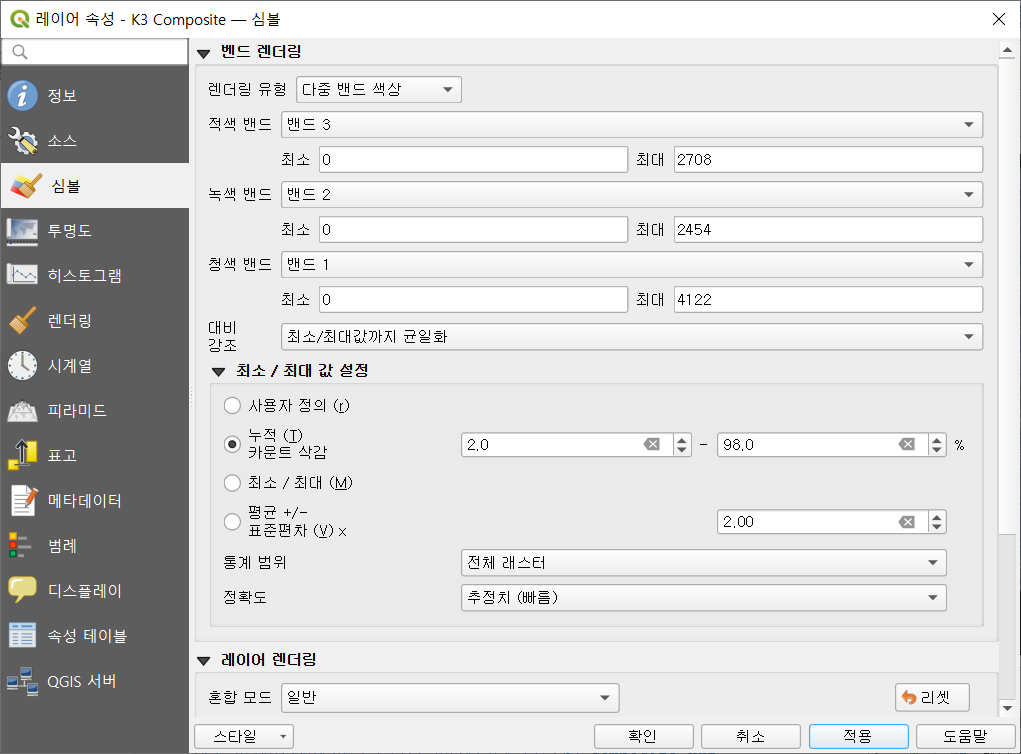Click the red band 최대 field 2708
Viewport: 1021px width, 754px height.
(828, 160)
